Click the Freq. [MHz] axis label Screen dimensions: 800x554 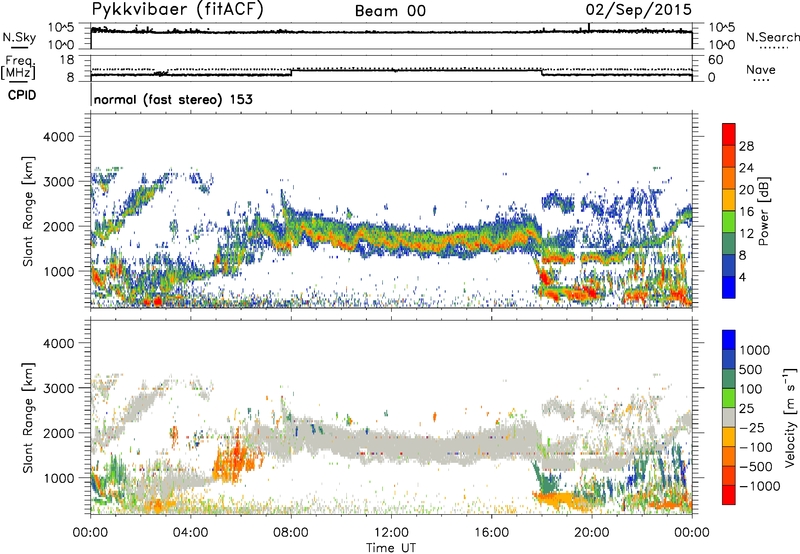click(20, 68)
